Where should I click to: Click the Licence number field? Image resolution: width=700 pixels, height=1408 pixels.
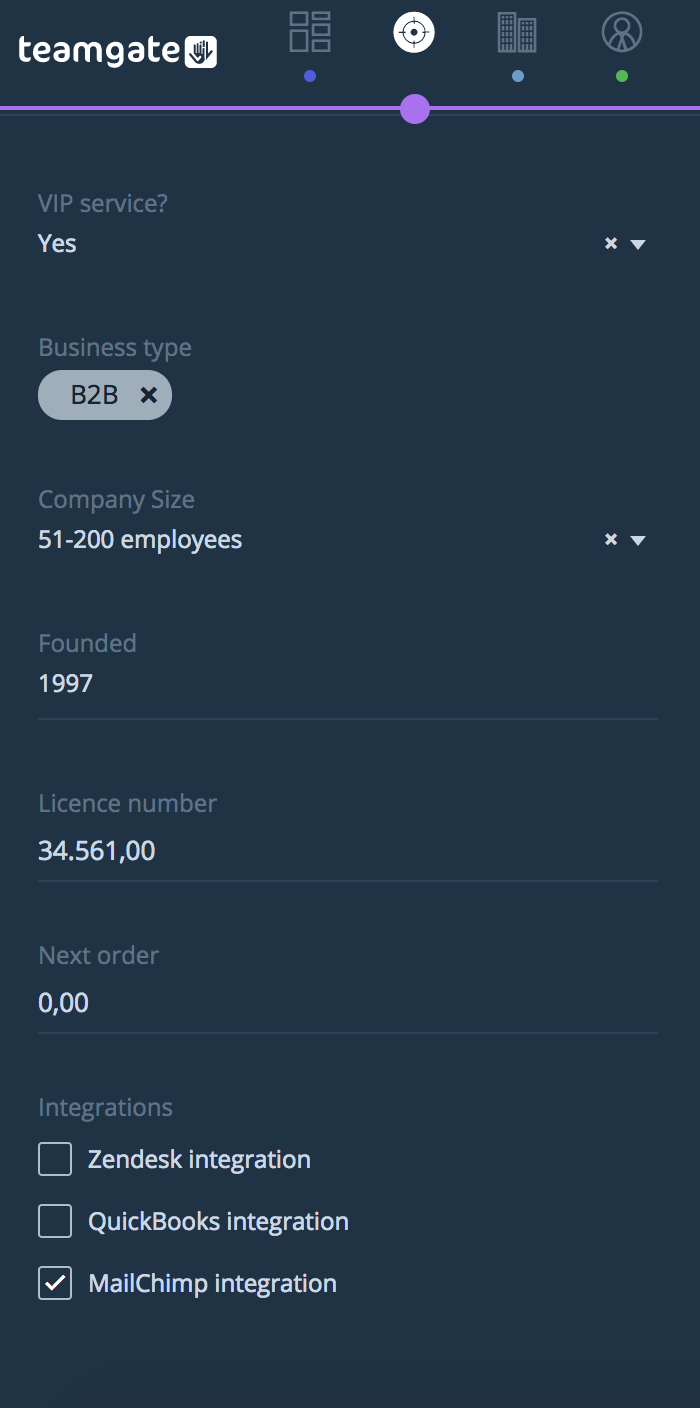coord(348,851)
